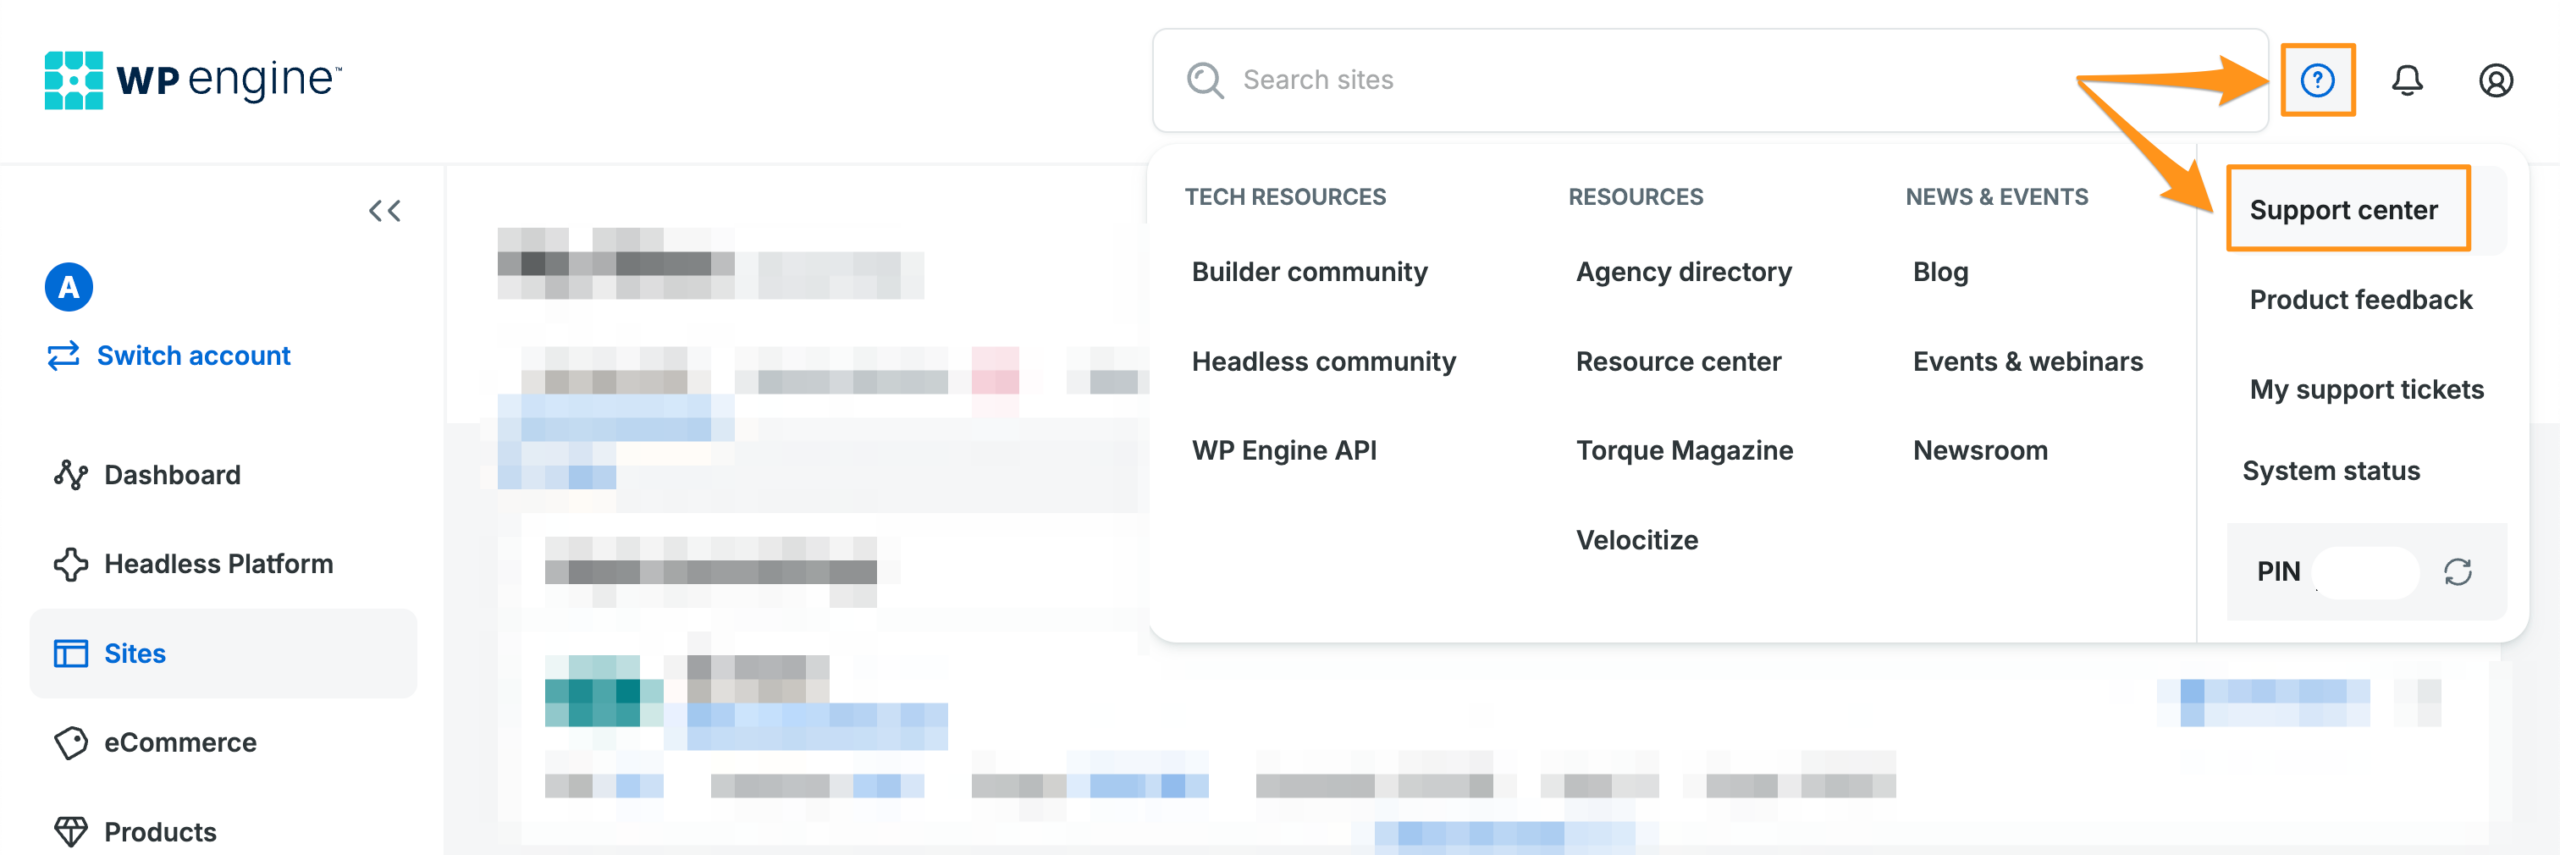Regenerate the support PIN with refresh icon
Screen dimensions: 2560x855
(x=2458, y=572)
